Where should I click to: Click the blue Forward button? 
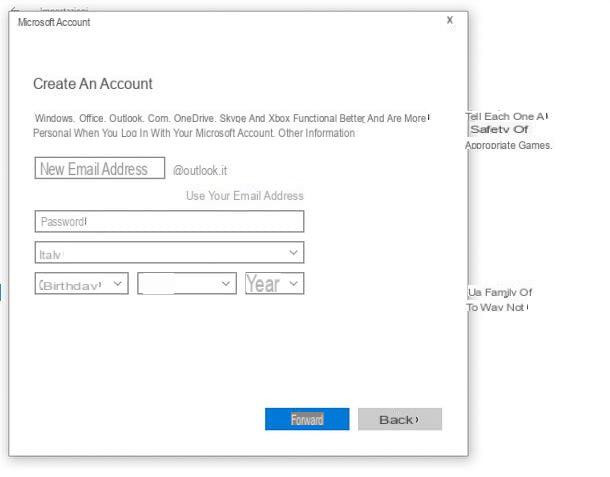tap(307, 419)
